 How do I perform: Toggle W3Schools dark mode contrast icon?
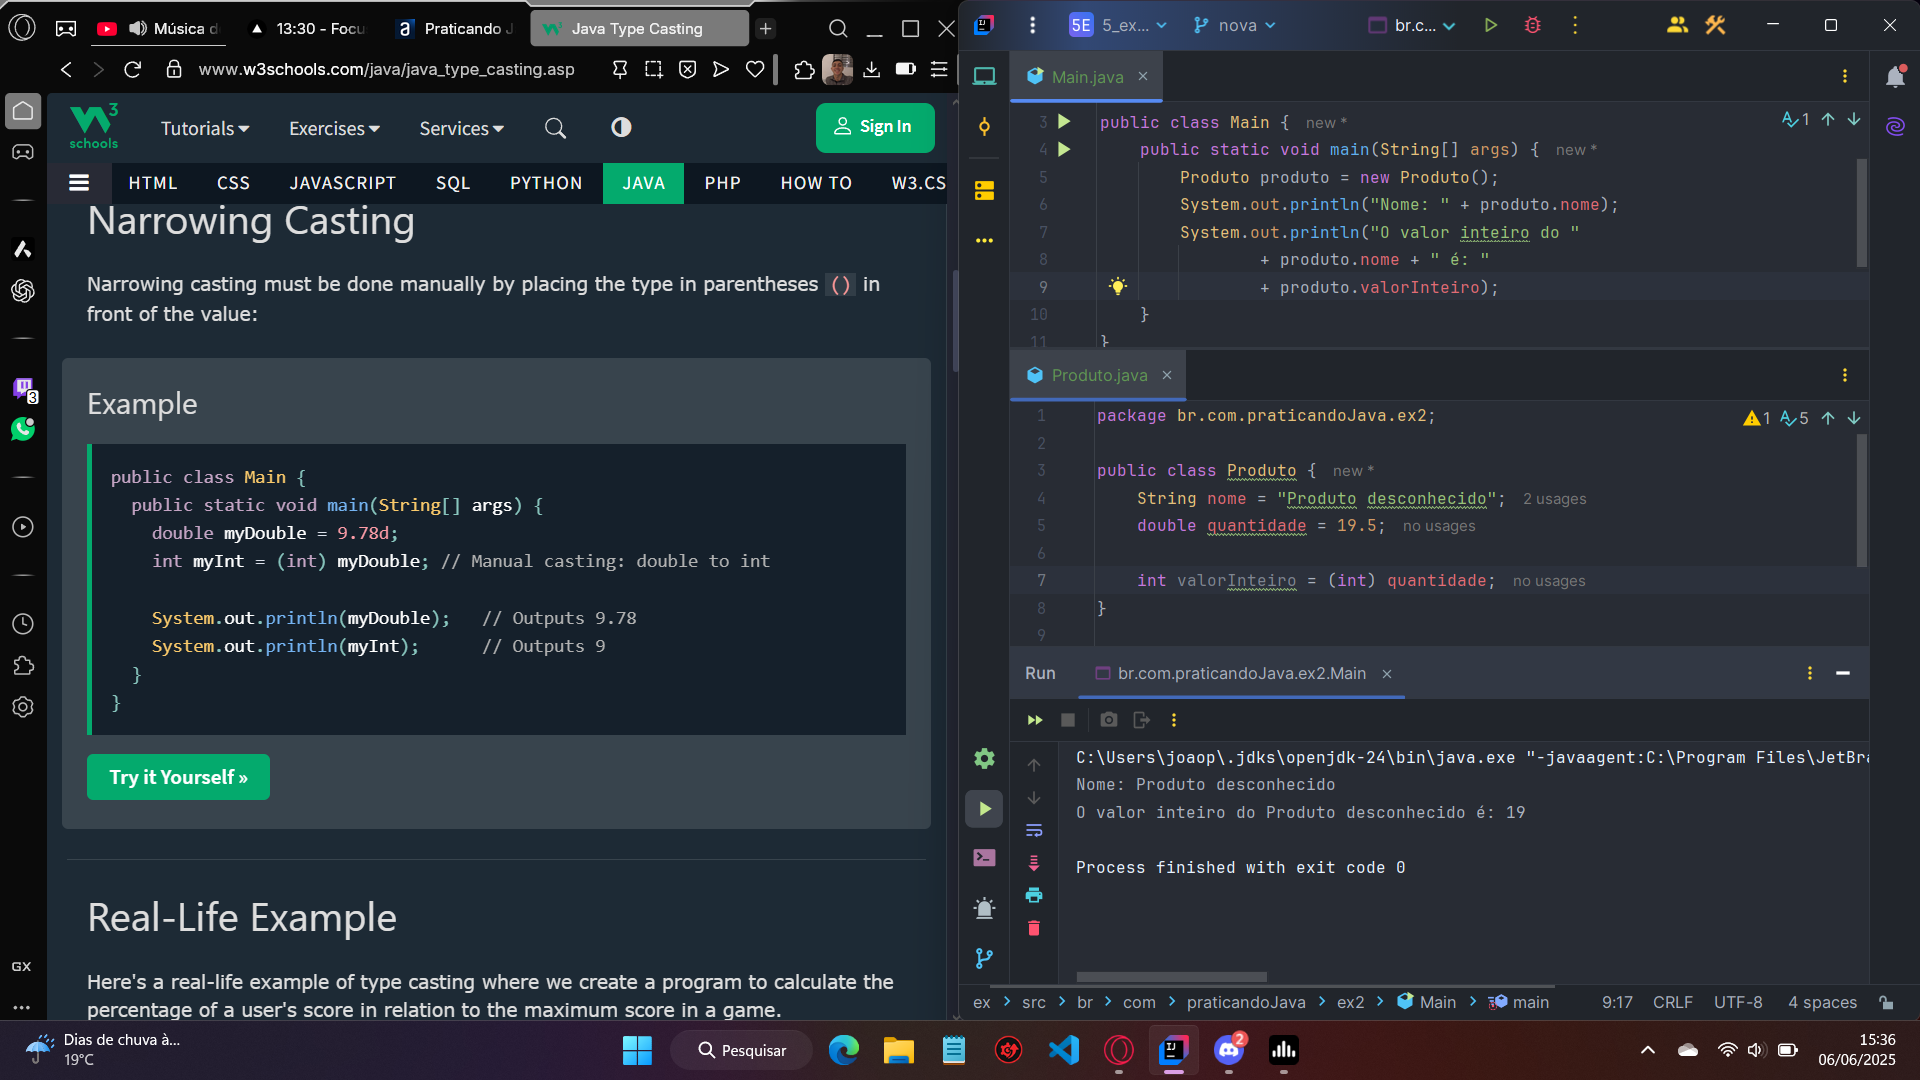[621, 128]
